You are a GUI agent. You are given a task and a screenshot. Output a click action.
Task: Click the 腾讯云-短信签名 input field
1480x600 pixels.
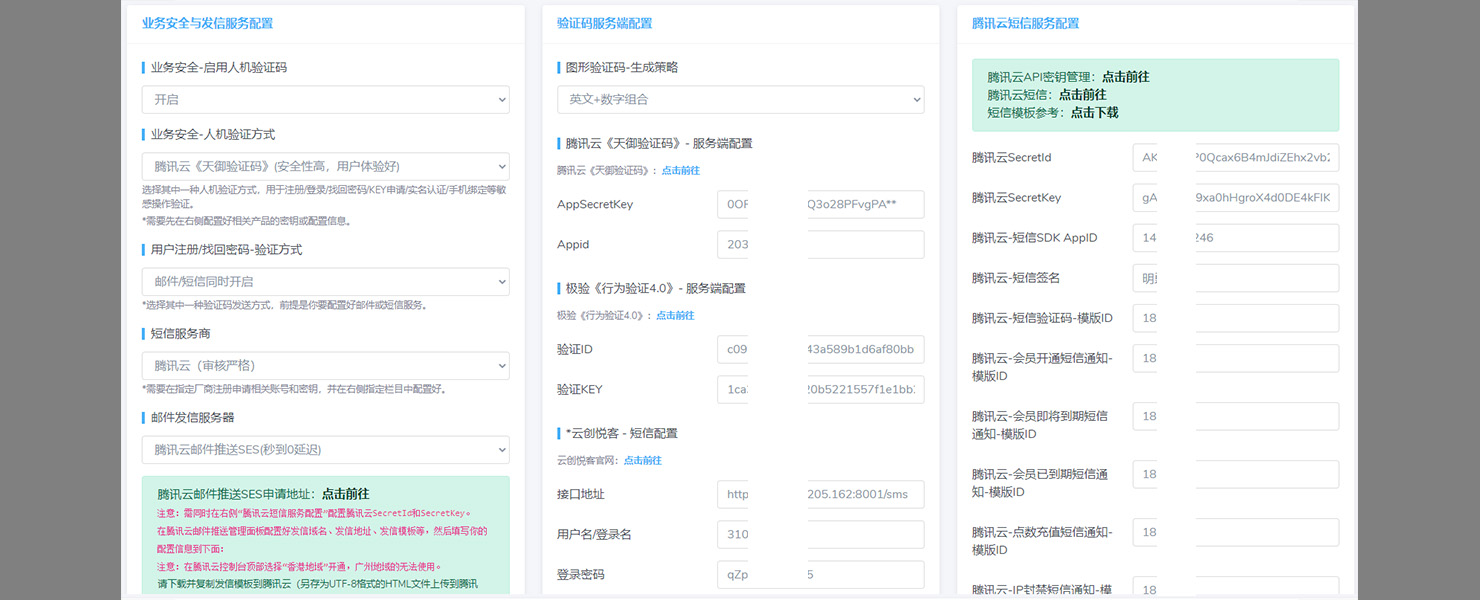pos(1235,278)
